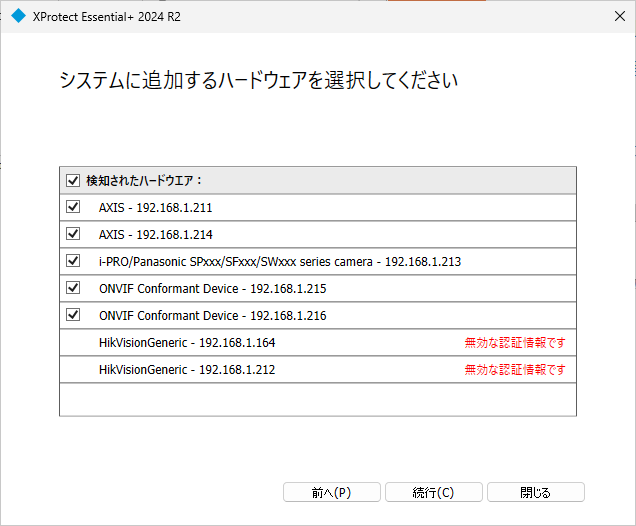Click 無効な認証情報です error for 192.168.1.164
Viewport: 636px width, 526px height.
pos(515,343)
